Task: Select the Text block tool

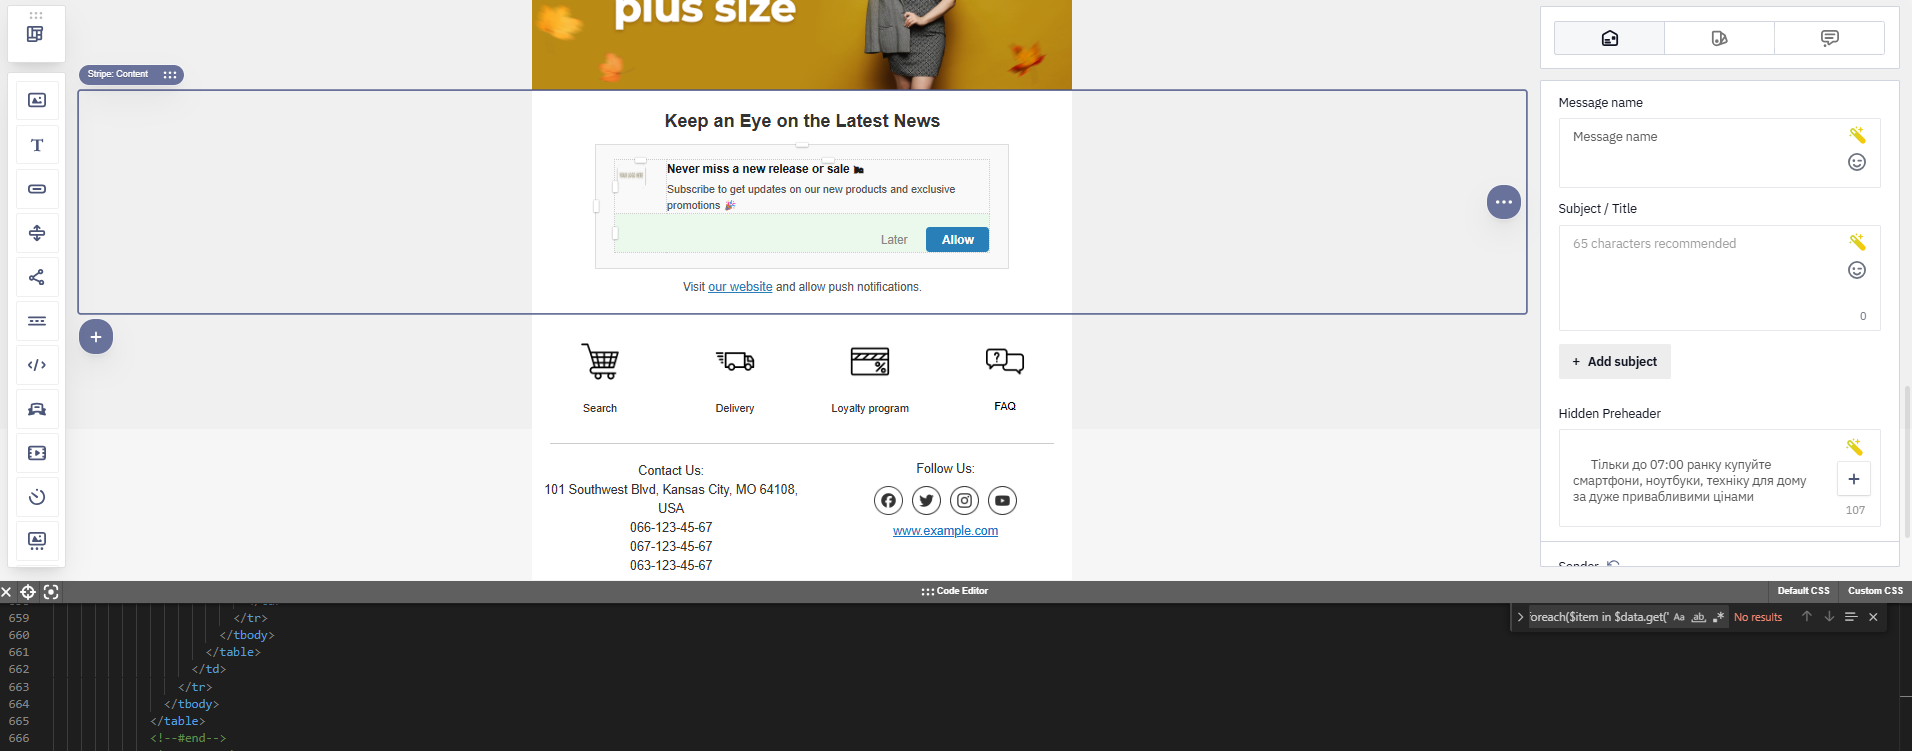Action: pos(37,145)
